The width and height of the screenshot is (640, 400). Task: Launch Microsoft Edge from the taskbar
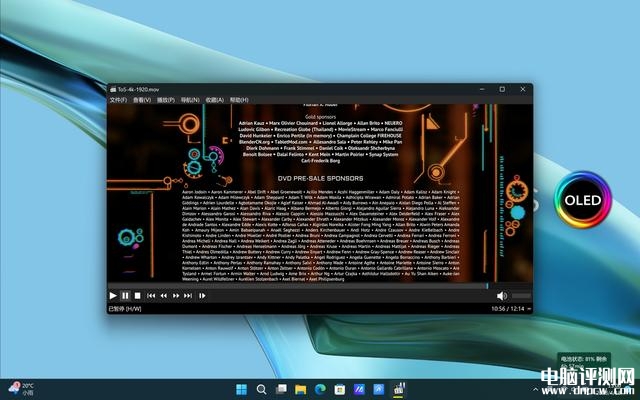tap(320, 389)
